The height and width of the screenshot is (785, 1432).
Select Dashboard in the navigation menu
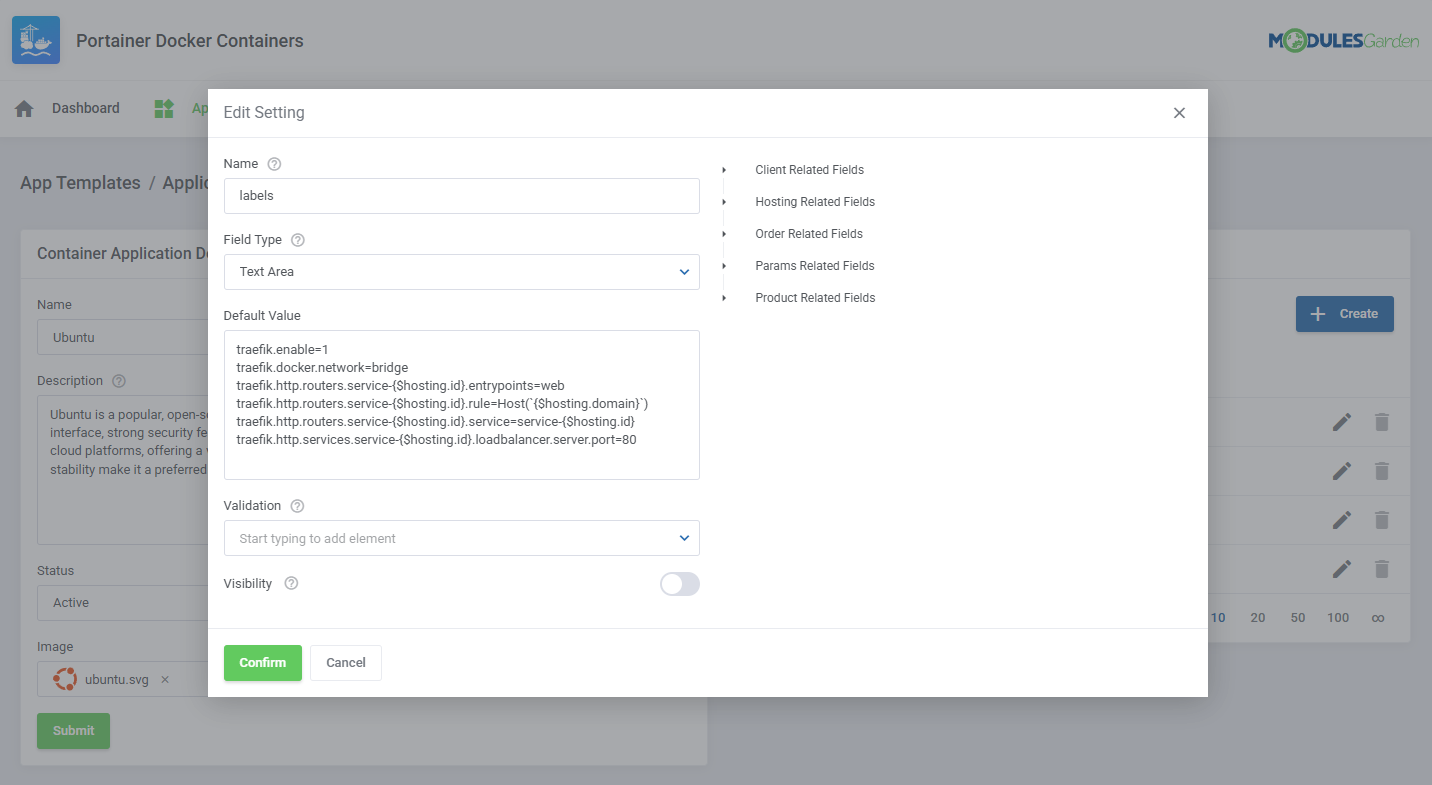click(85, 107)
